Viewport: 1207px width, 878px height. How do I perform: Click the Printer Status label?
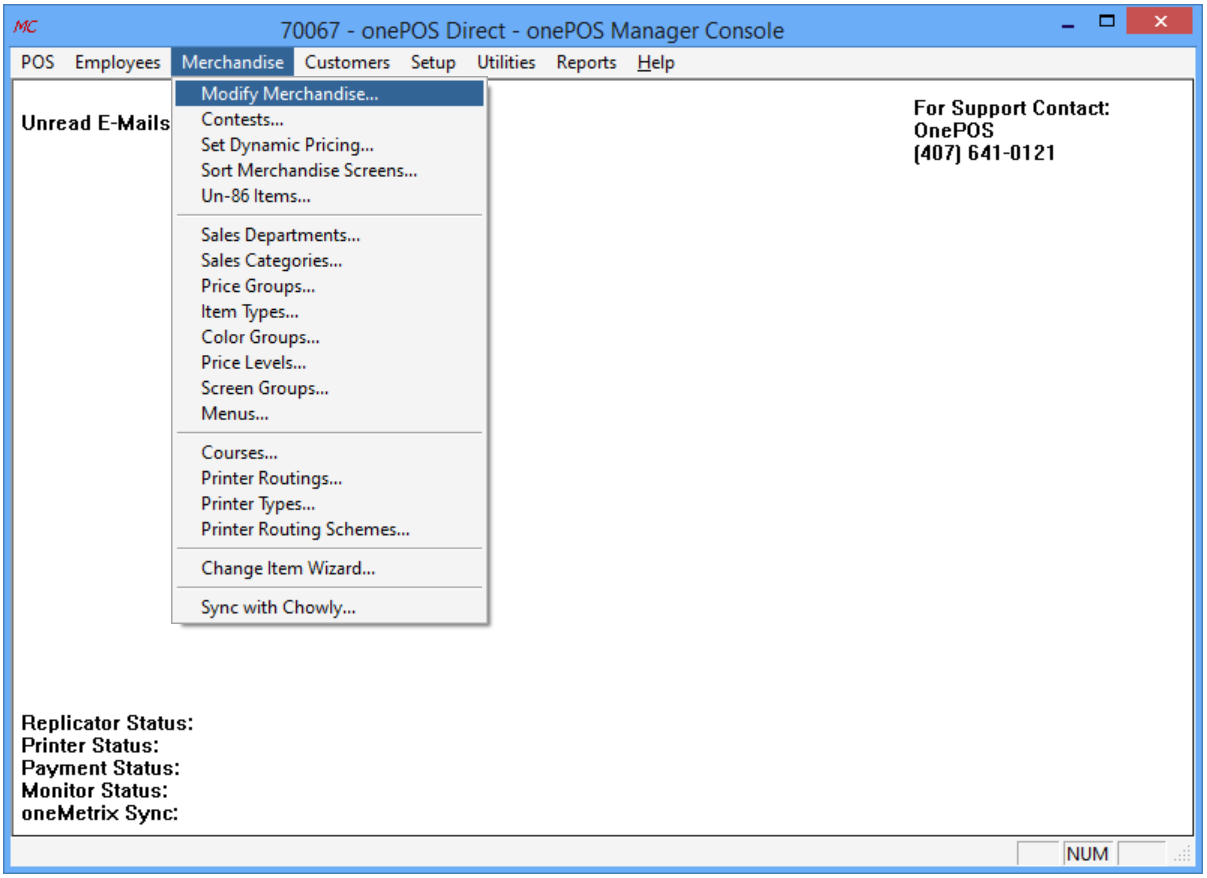tap(90, 746)
